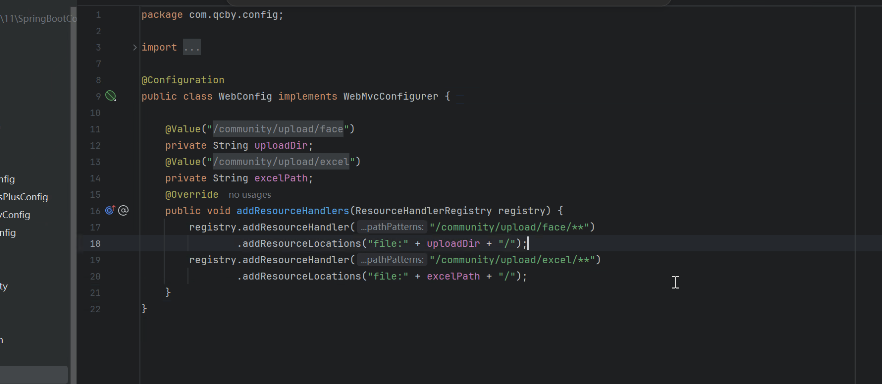
Task: Click the 'no usages' hint after @Override
Action: (x=249, y=195)
